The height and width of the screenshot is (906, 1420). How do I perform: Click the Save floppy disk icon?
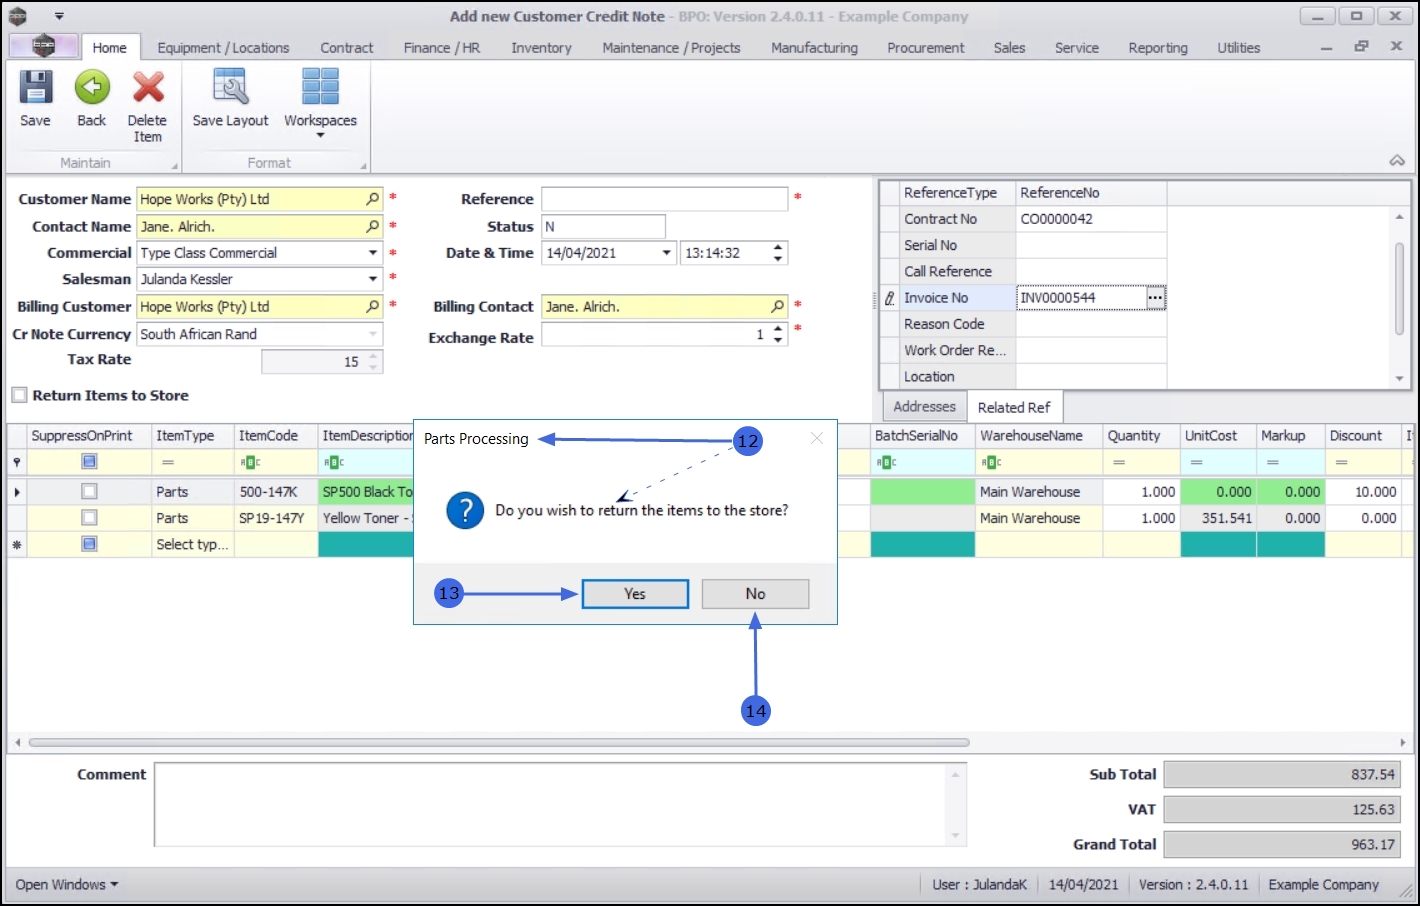tap(35, 89)
